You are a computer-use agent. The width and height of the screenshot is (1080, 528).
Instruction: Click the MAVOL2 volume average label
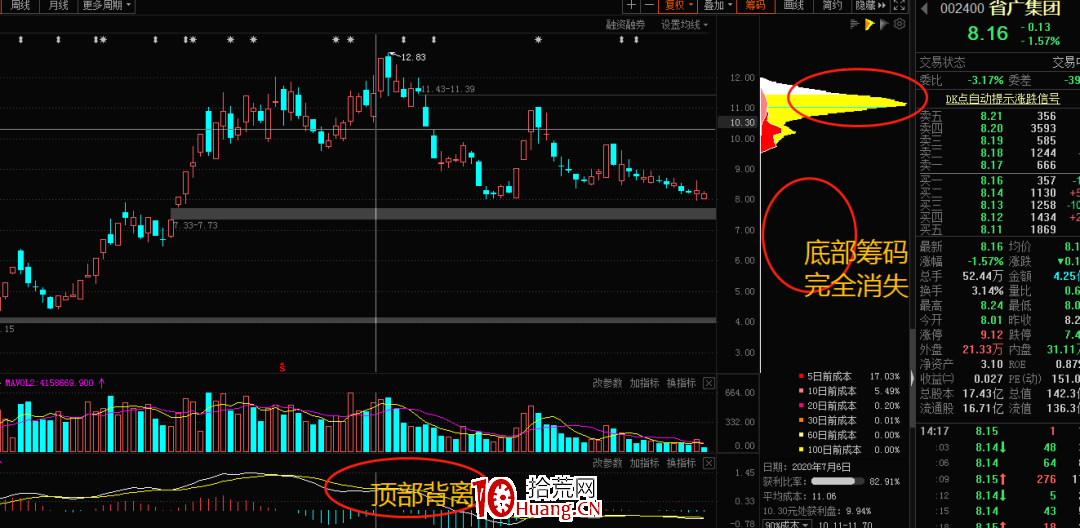pyautogui.click(x=49, y=382)
